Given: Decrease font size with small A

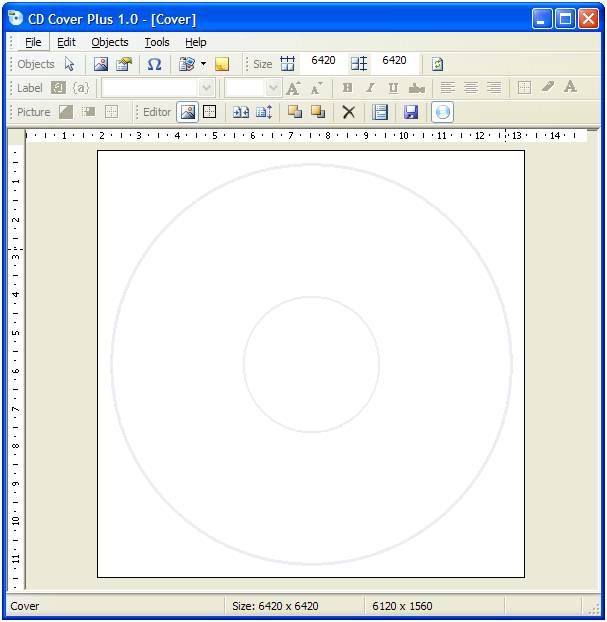Looking at the screenshot, I should point(317,88).
